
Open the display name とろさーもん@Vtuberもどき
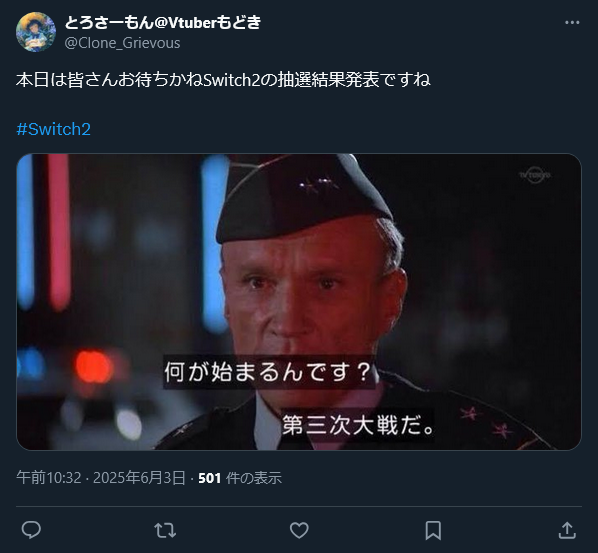pyautogui.click(x=163, y=23)
